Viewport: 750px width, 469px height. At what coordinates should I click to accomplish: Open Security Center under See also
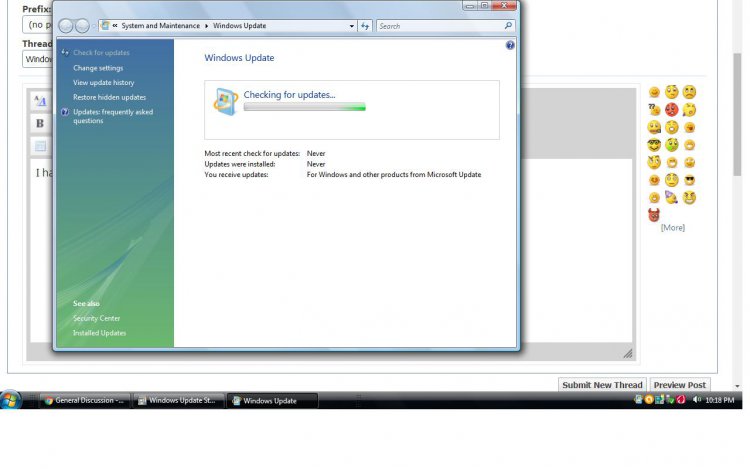tap(96, 318)
